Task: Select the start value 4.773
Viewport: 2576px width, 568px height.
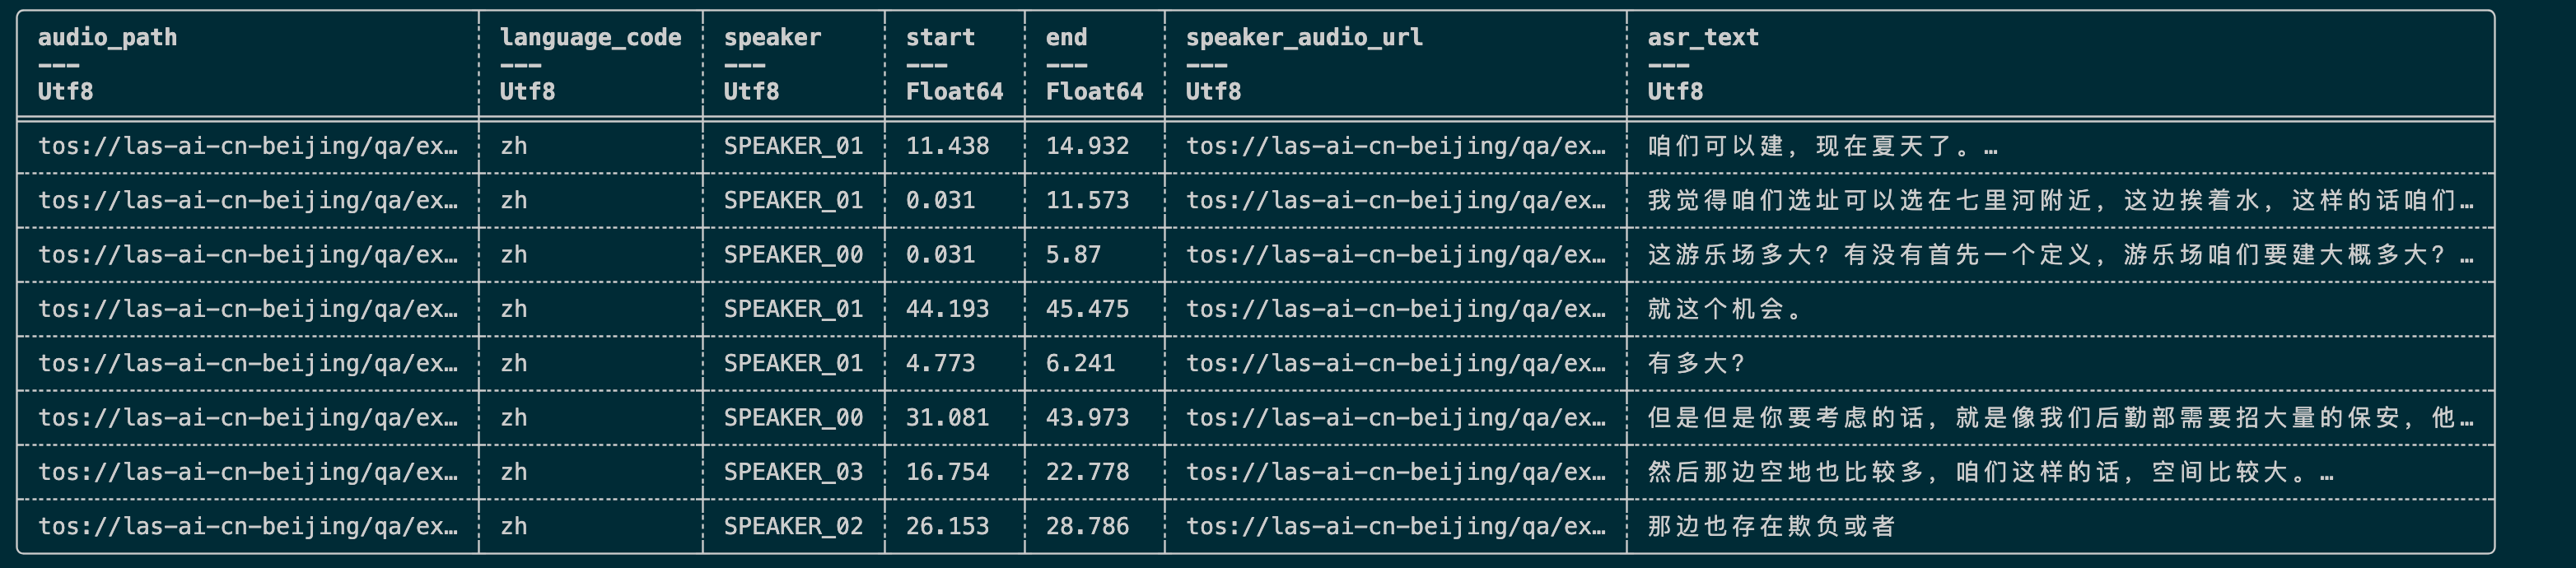Action: pos(940,363)
